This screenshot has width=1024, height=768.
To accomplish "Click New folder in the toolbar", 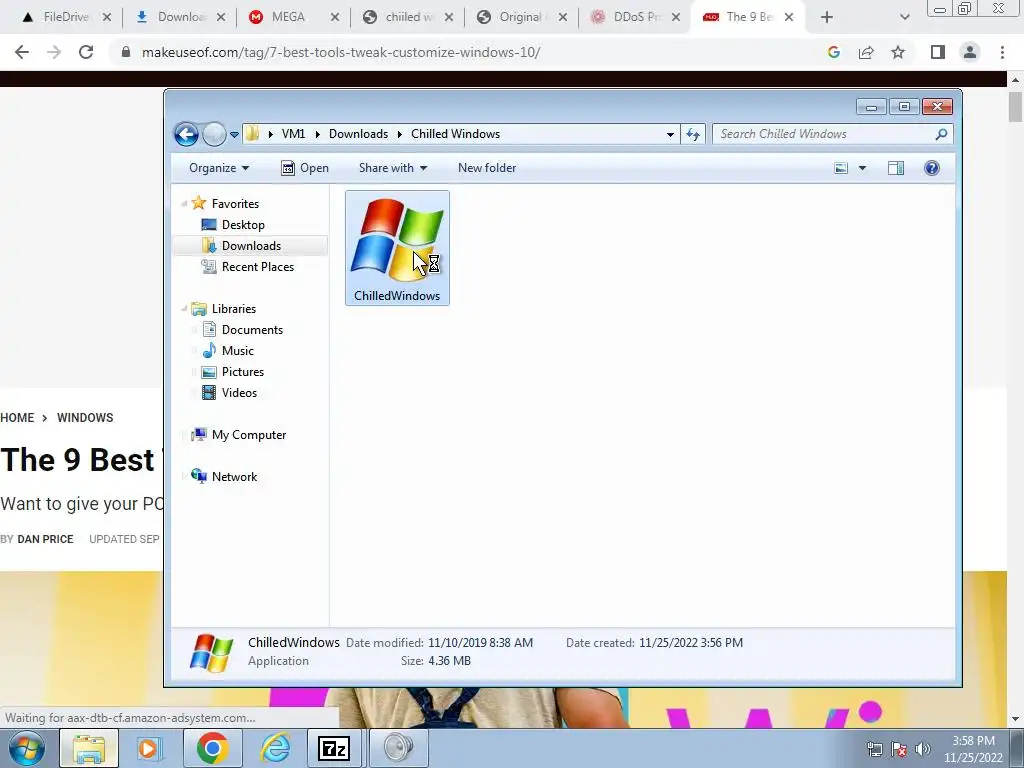I will pos(487,168).
